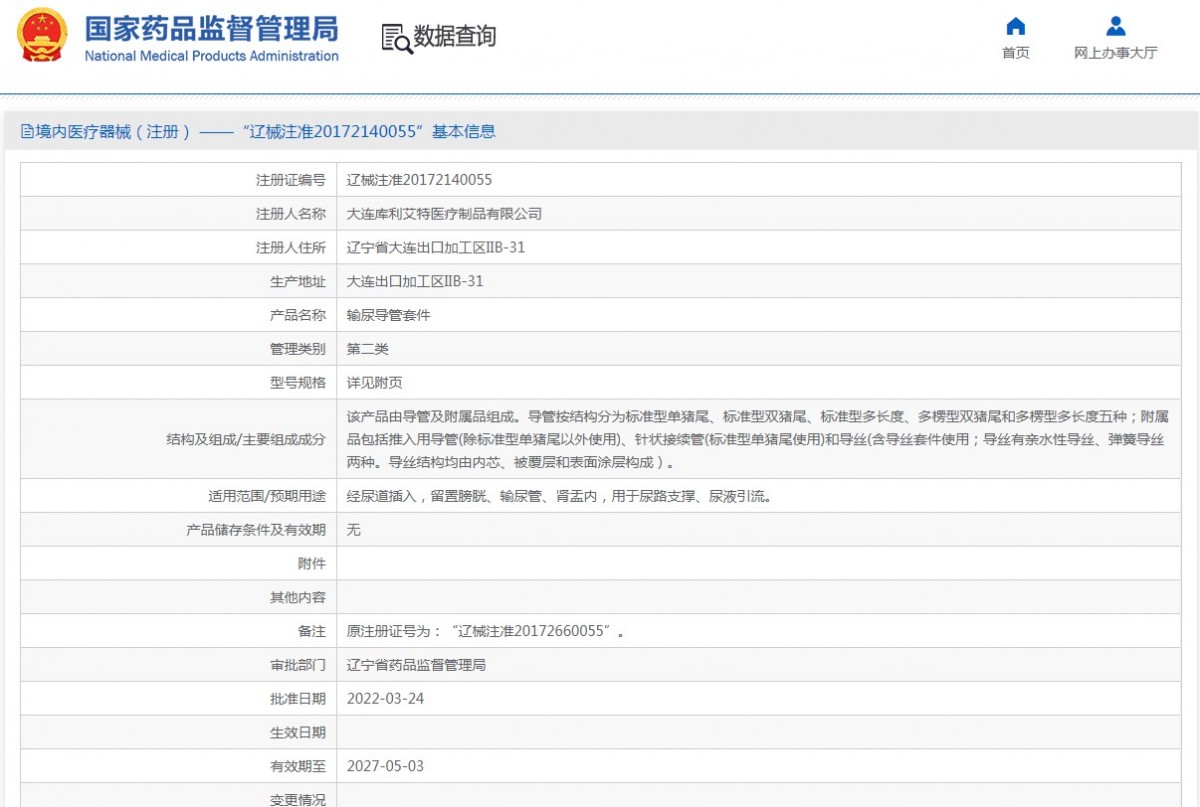The width and height of the screenshot is (1200, 807).
Task: Select approval date 2022-03-24
Action: (385, 699)
